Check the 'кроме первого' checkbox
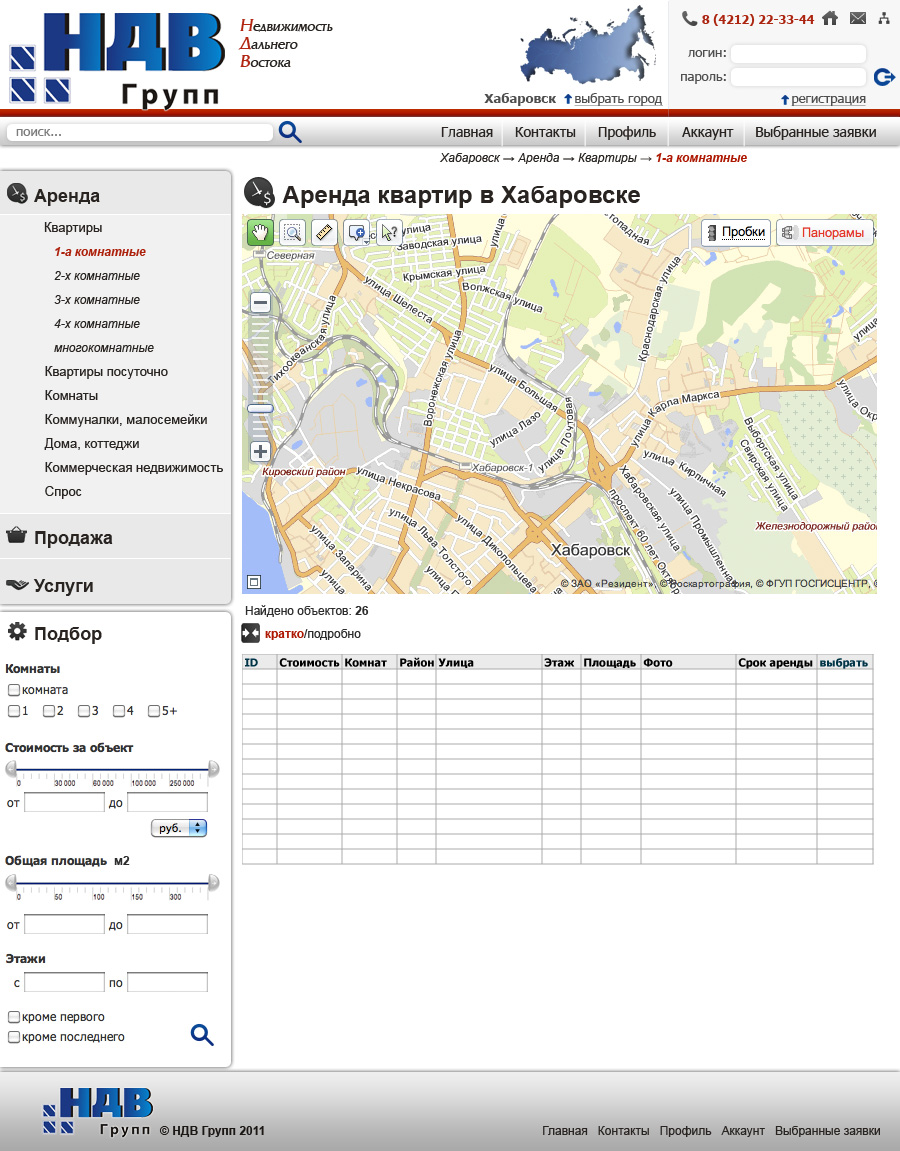 (x=14, y=1017)
